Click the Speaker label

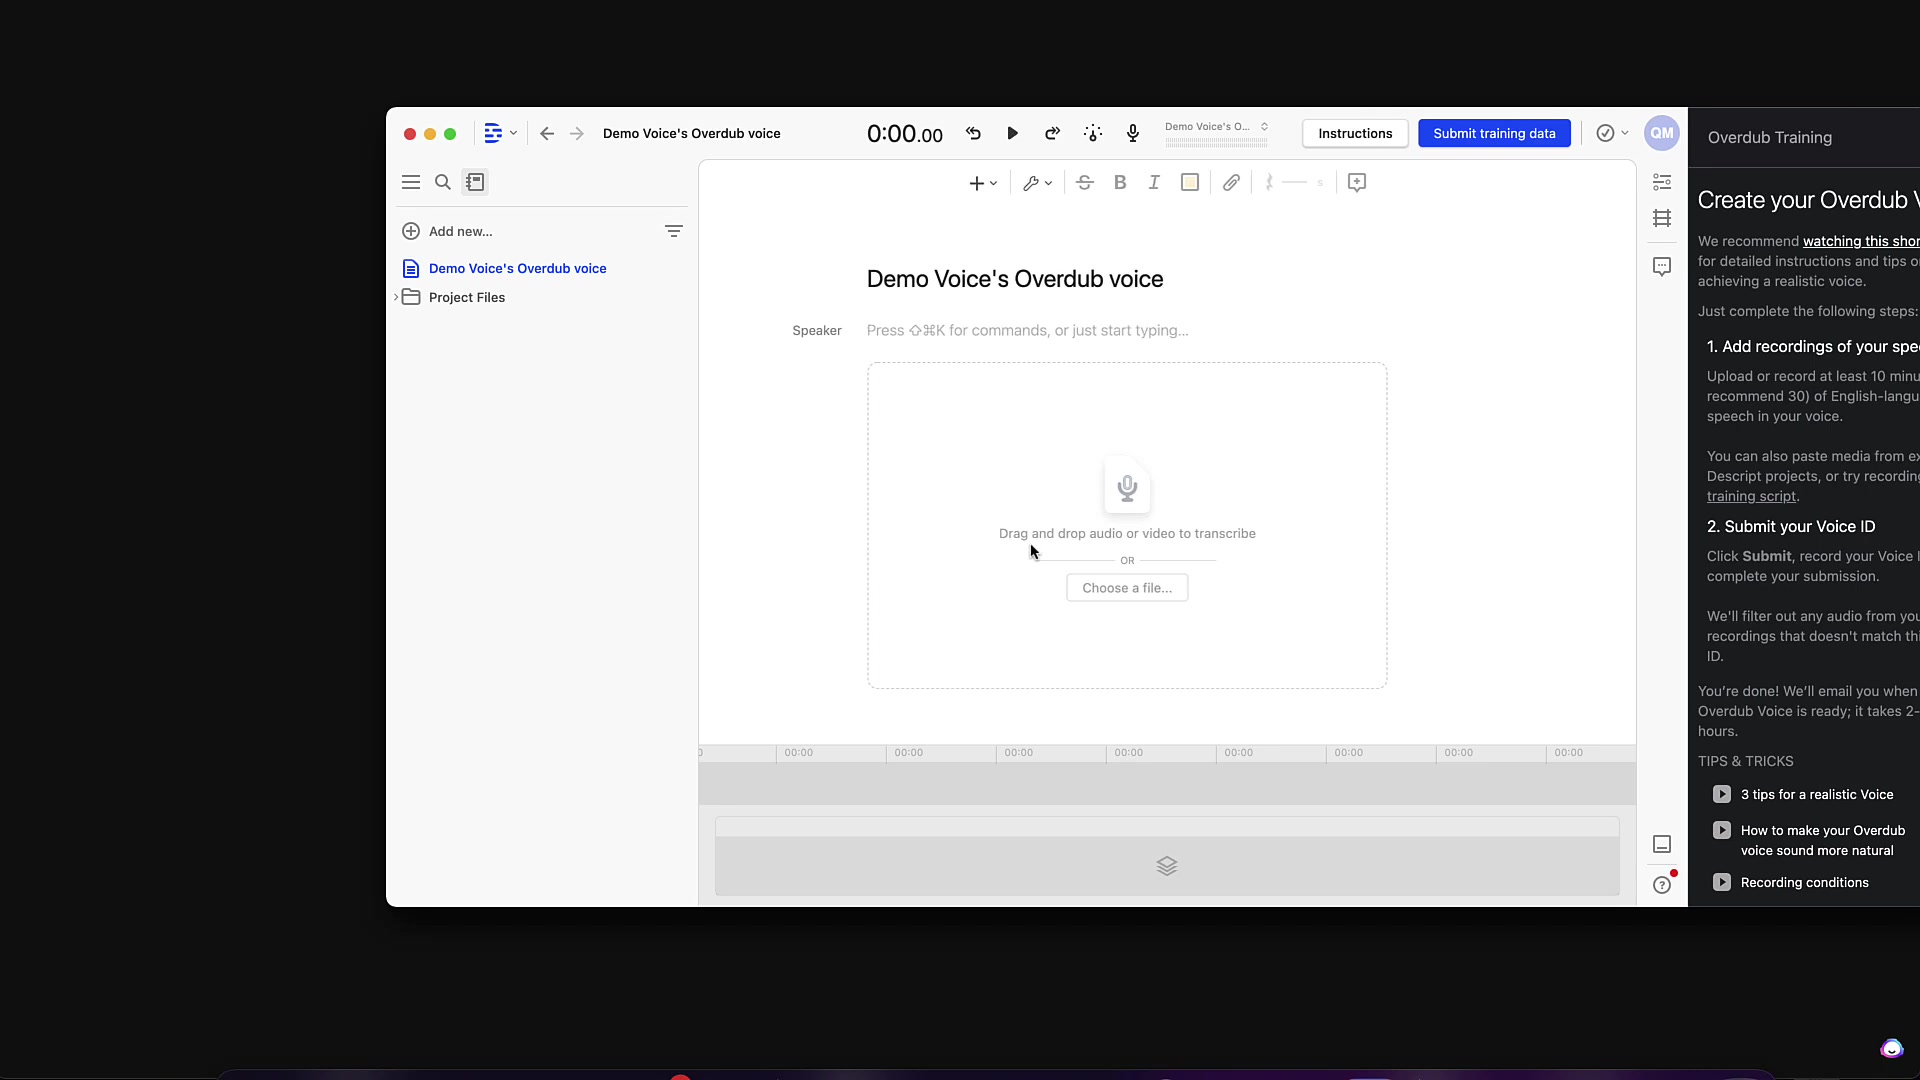(817, 331)
